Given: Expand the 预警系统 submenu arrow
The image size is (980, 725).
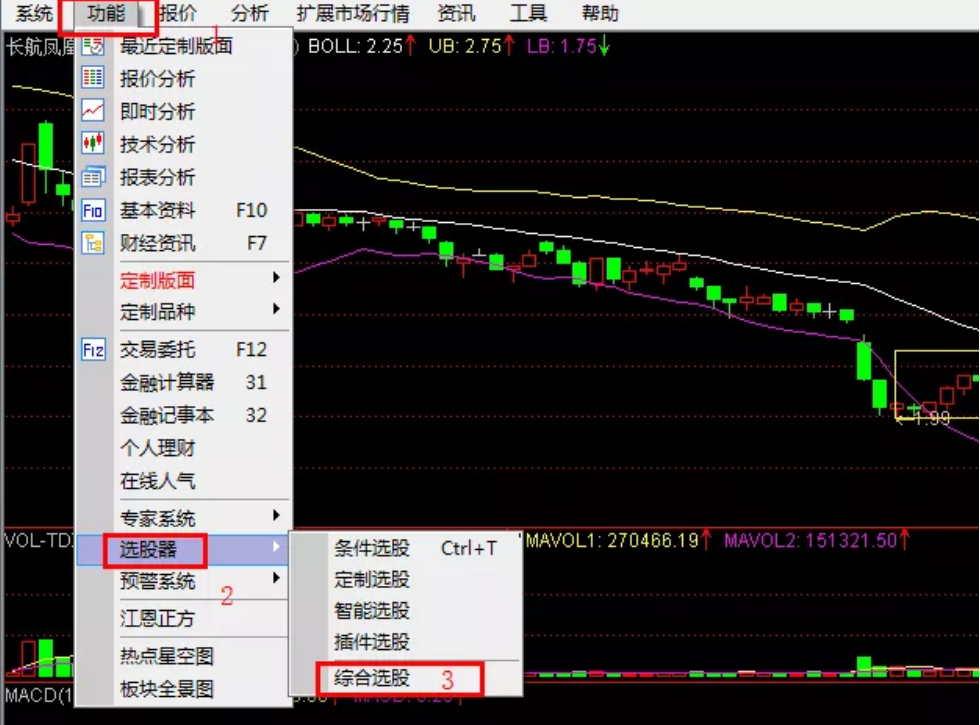Looking at the screenshot, I should coord(276,578).
